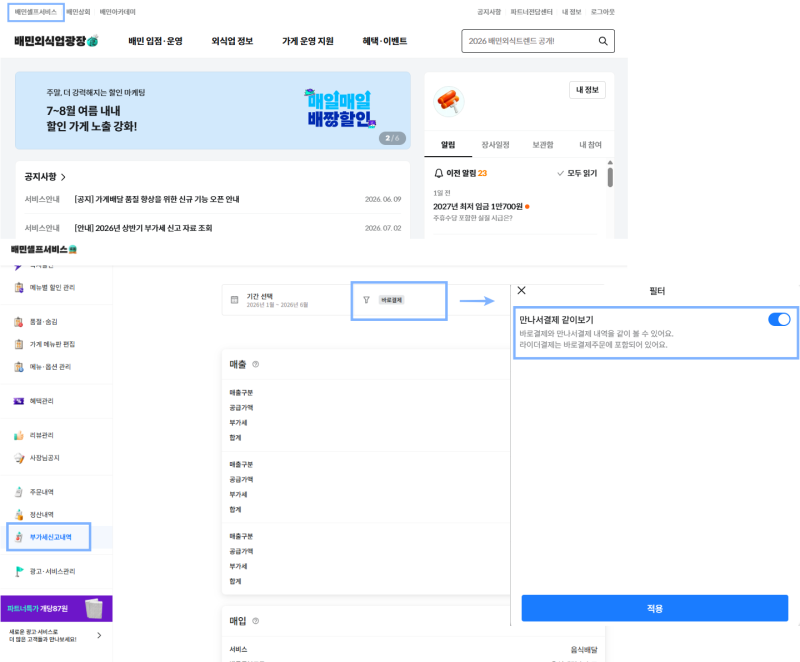Toggle the 만나서결제 같이보기 switch

779,319
